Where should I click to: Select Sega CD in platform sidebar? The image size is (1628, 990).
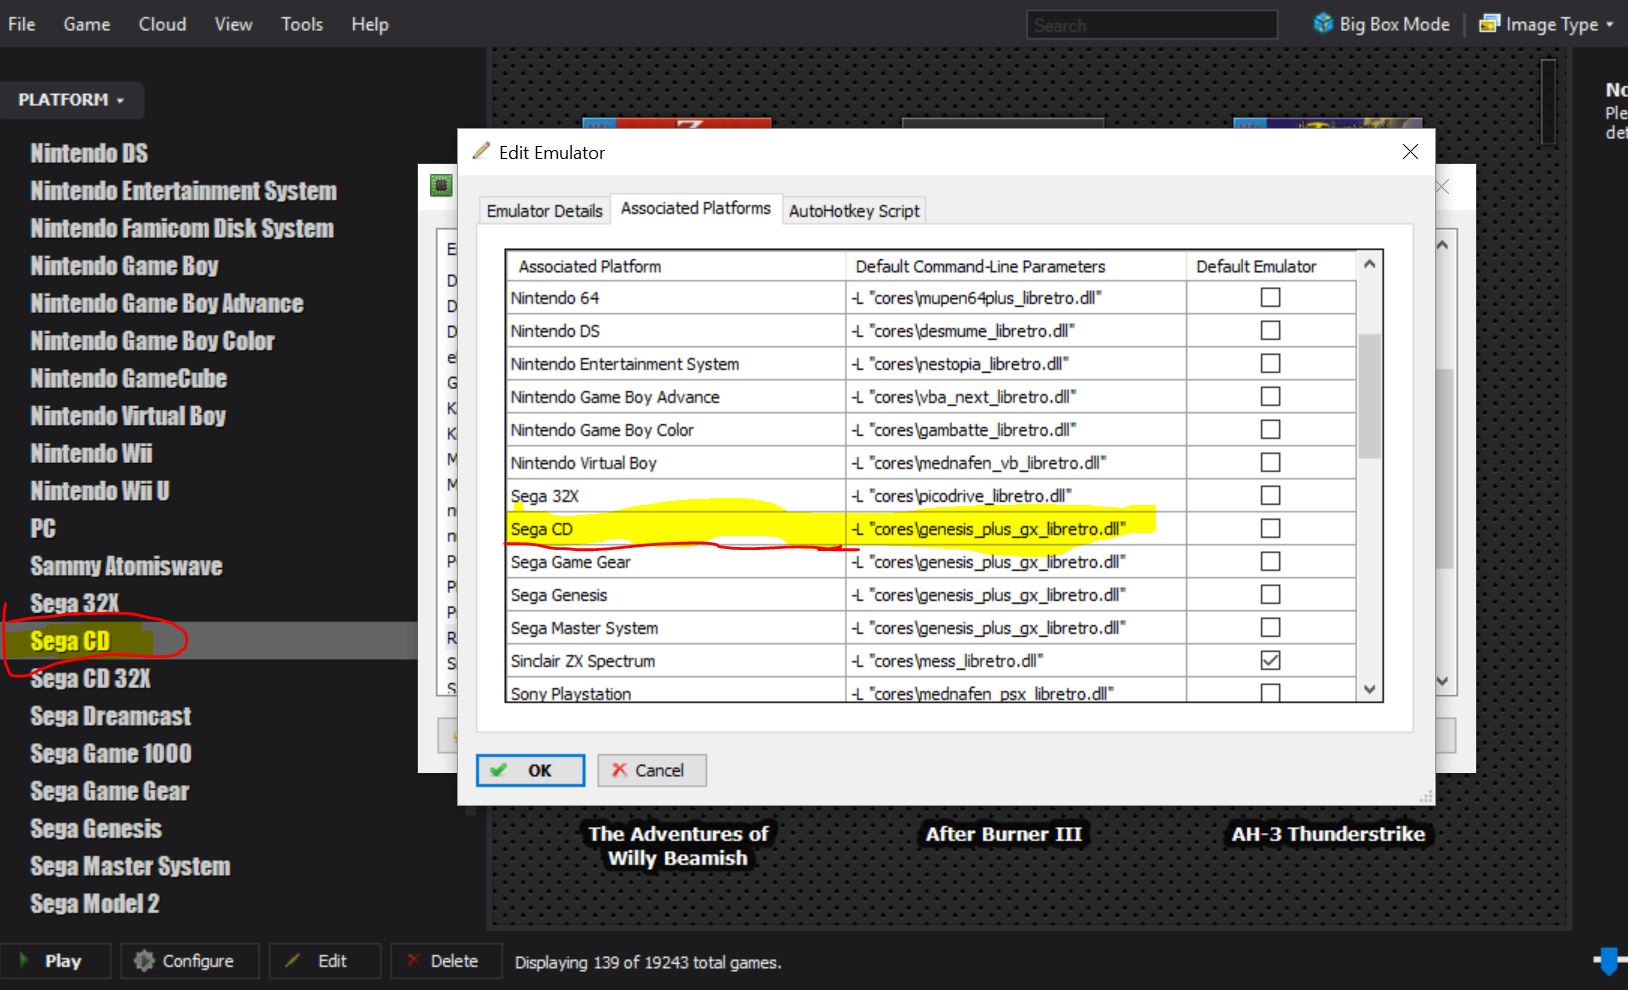(70, 641)
